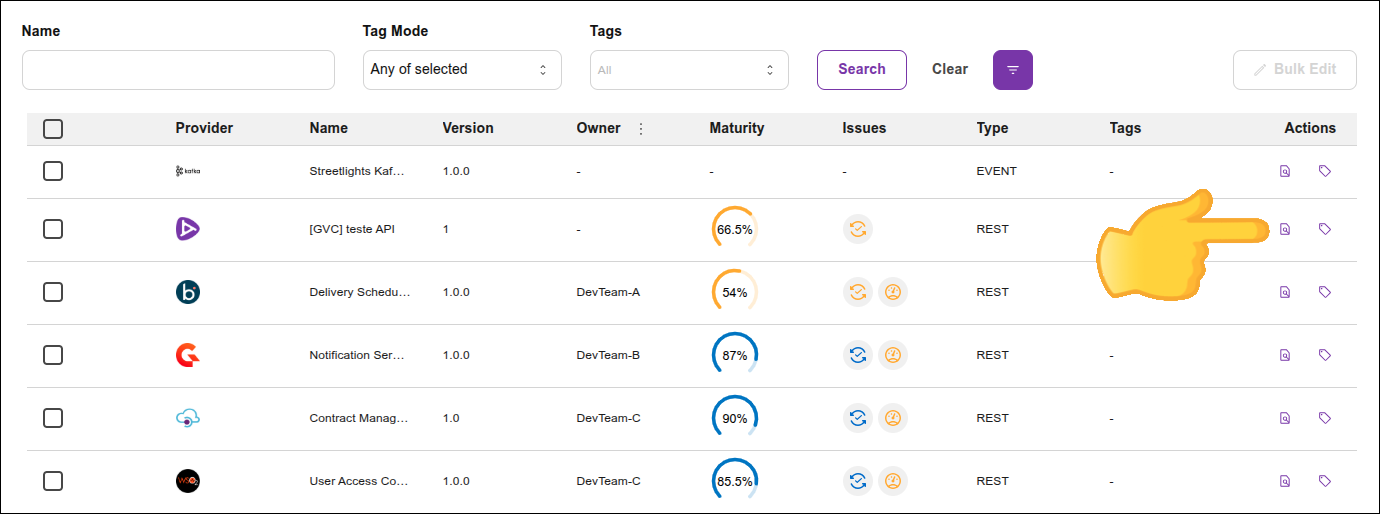1380x514 pixels.
Task: Click the 90% maturity gauge
Action: [x=734, y=418]
